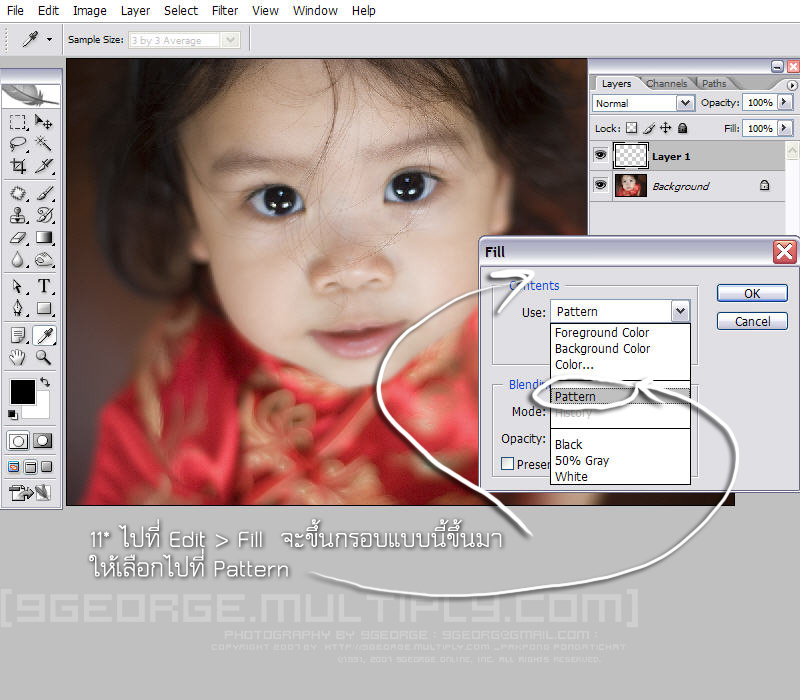The height and width of the screenshot is (700, 800).
Task: Select the Move tool
Action: pyautogui.click(x=43, y=122)
